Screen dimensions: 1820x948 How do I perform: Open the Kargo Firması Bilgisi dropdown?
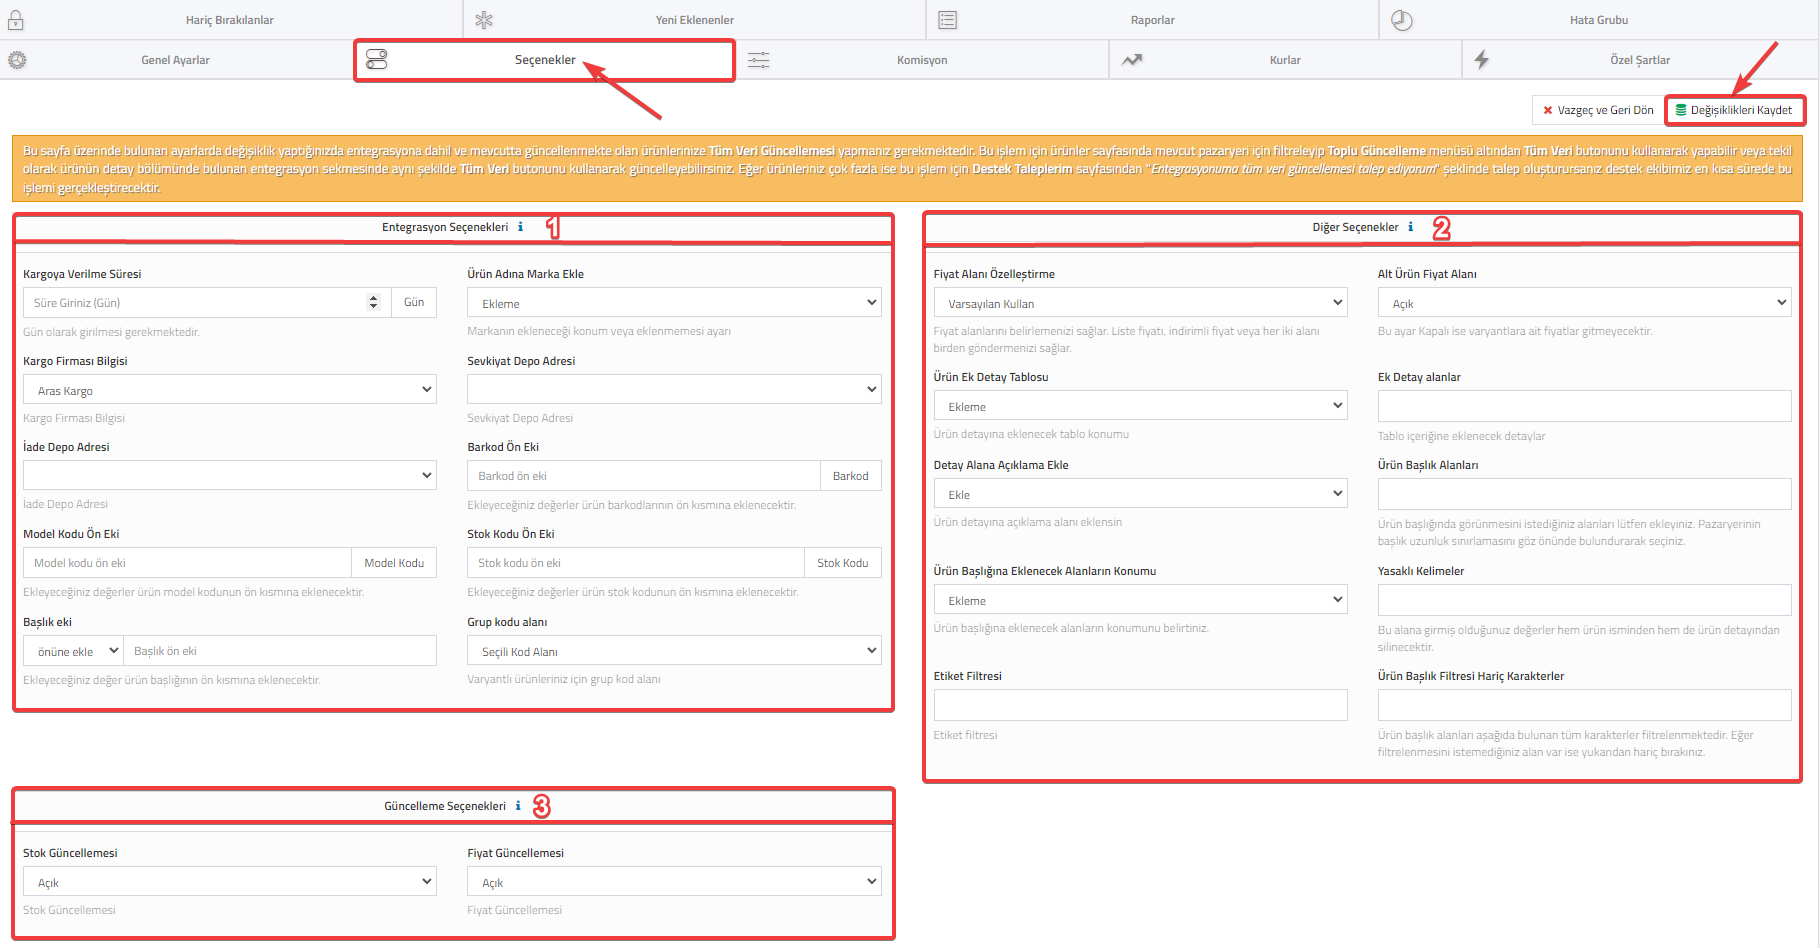tap(230, 389)
